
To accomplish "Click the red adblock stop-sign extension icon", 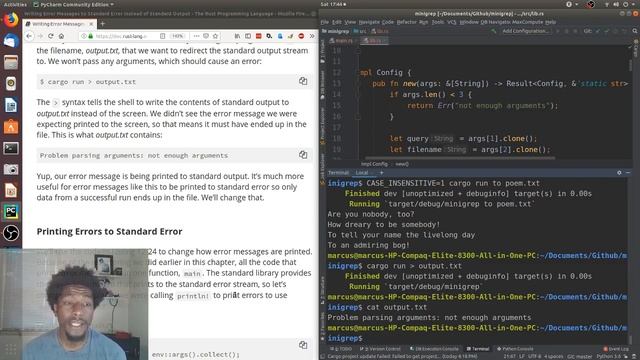I will [301, 36].
